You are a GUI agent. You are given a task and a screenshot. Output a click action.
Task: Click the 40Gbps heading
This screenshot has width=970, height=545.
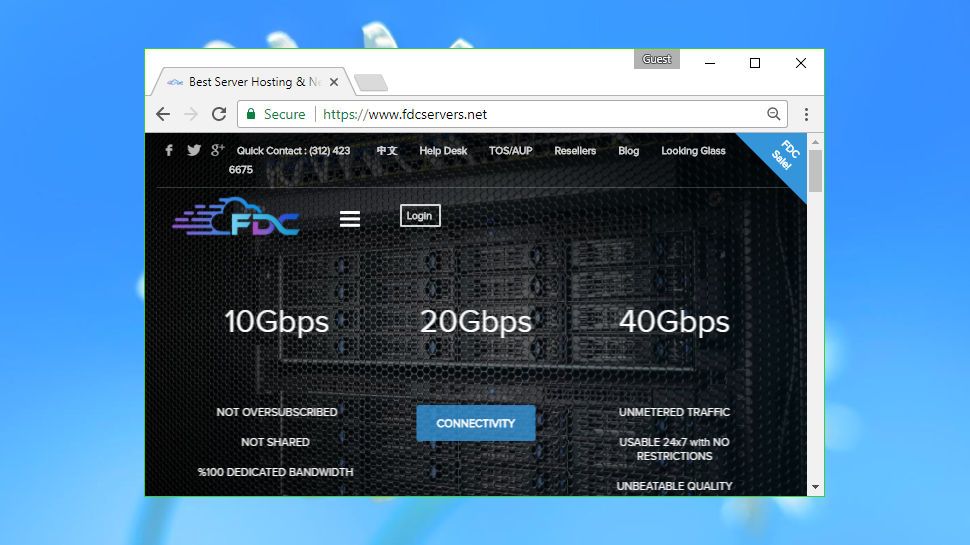[674, 322]
